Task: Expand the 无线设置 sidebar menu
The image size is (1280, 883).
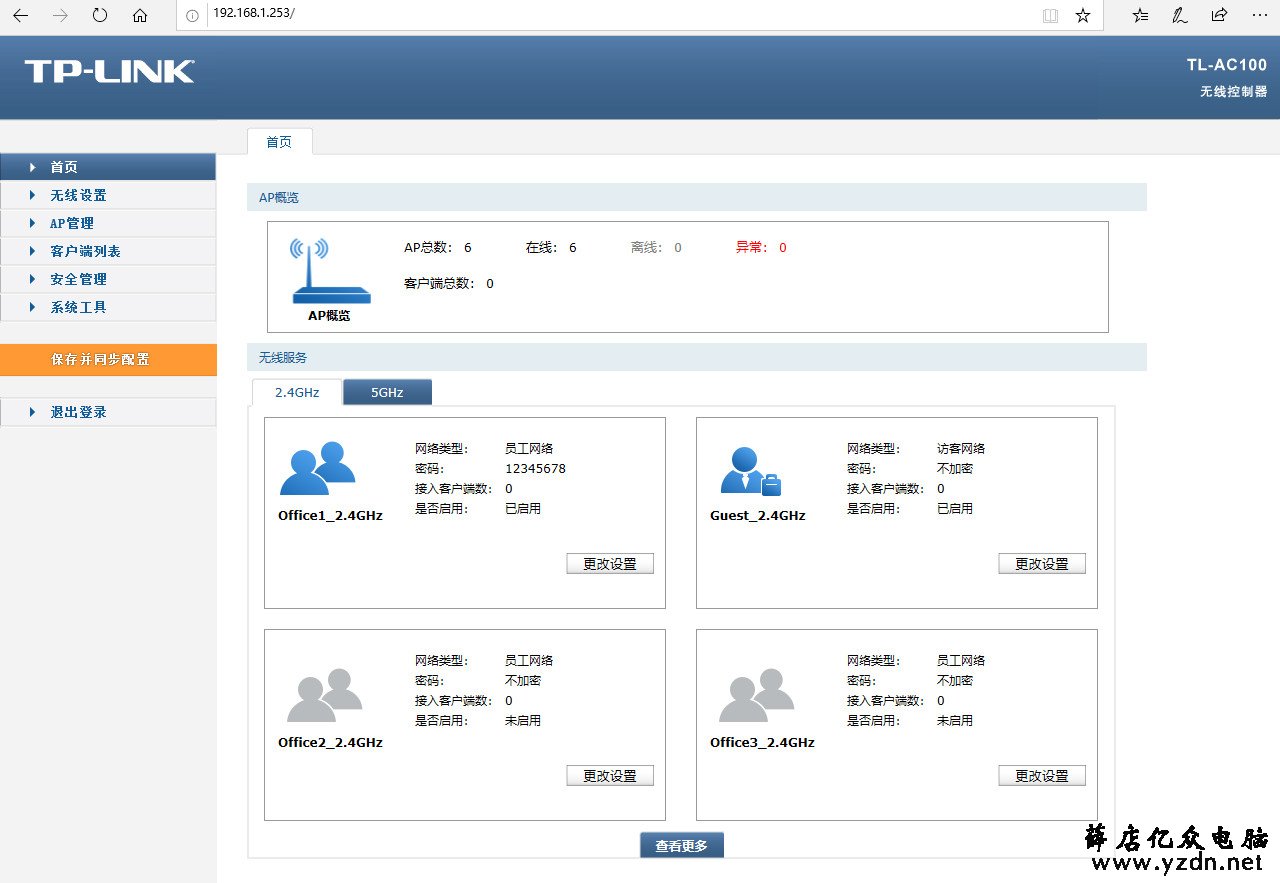Action: pyautogui.click(x=108, y=195)
